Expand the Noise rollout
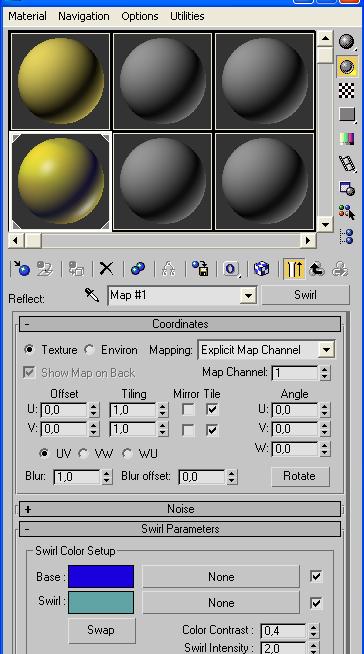364x654 pixels. coord(180,509)
